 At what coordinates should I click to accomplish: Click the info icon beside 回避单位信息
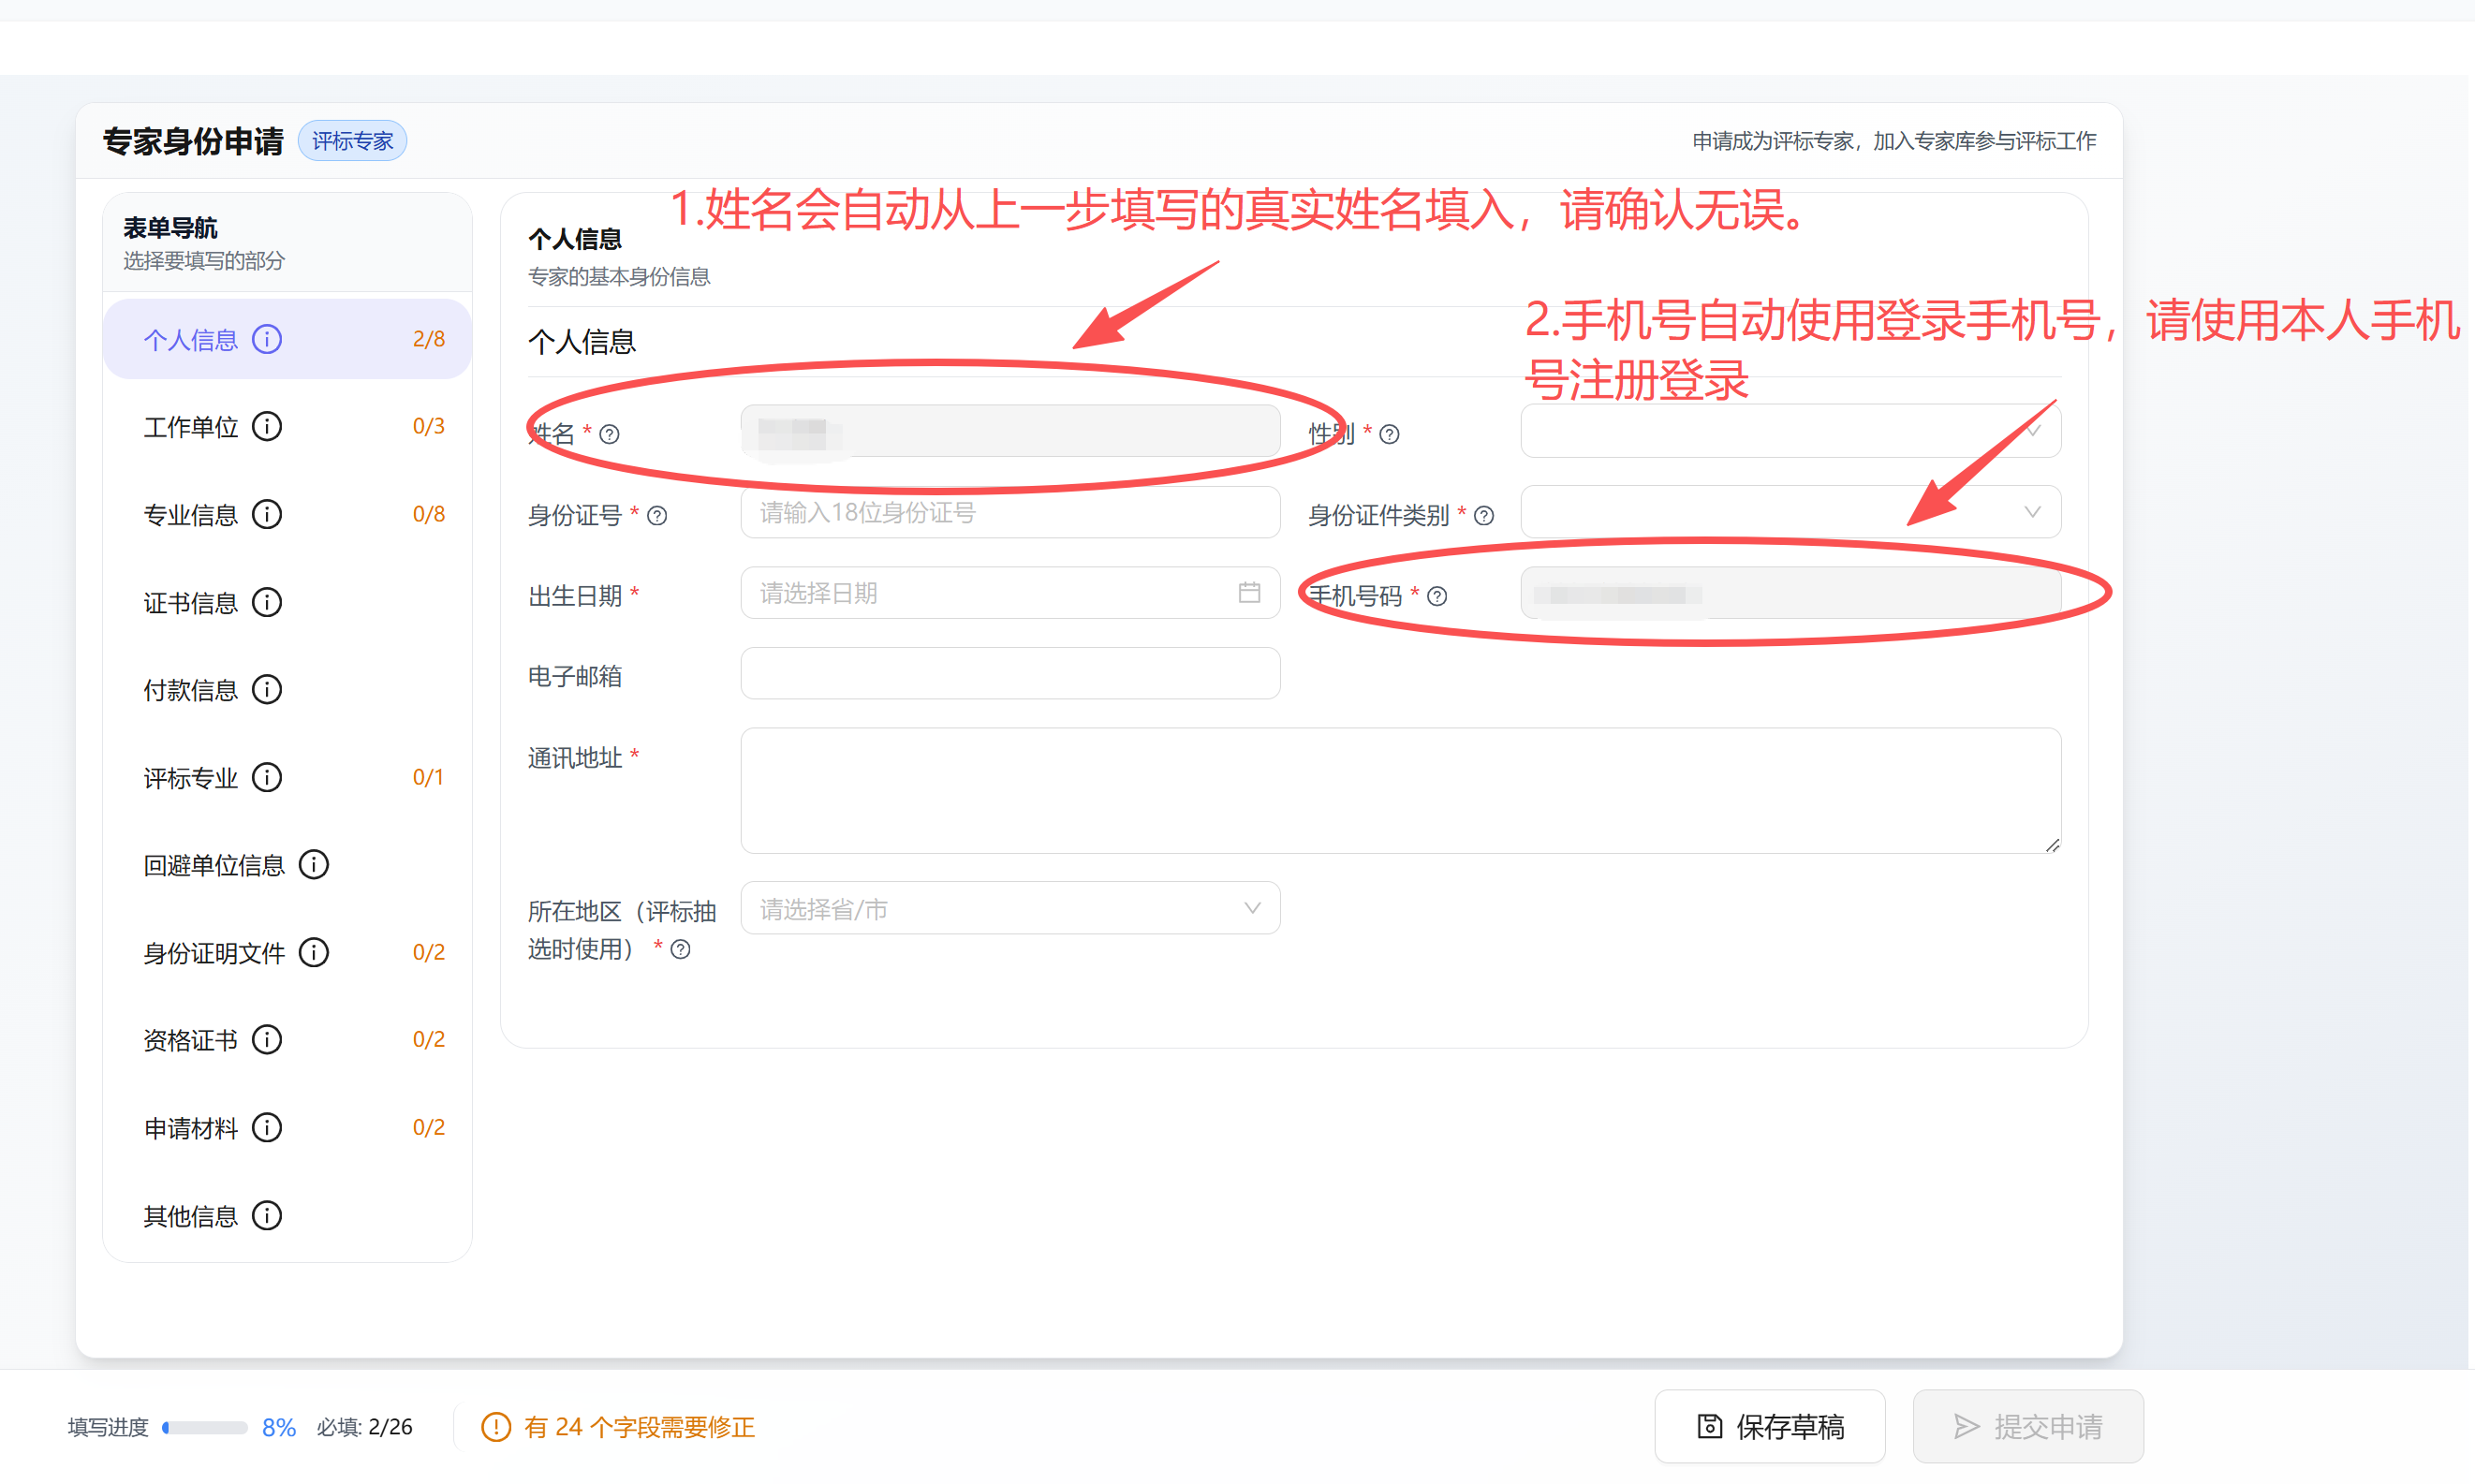coord(314,864)
